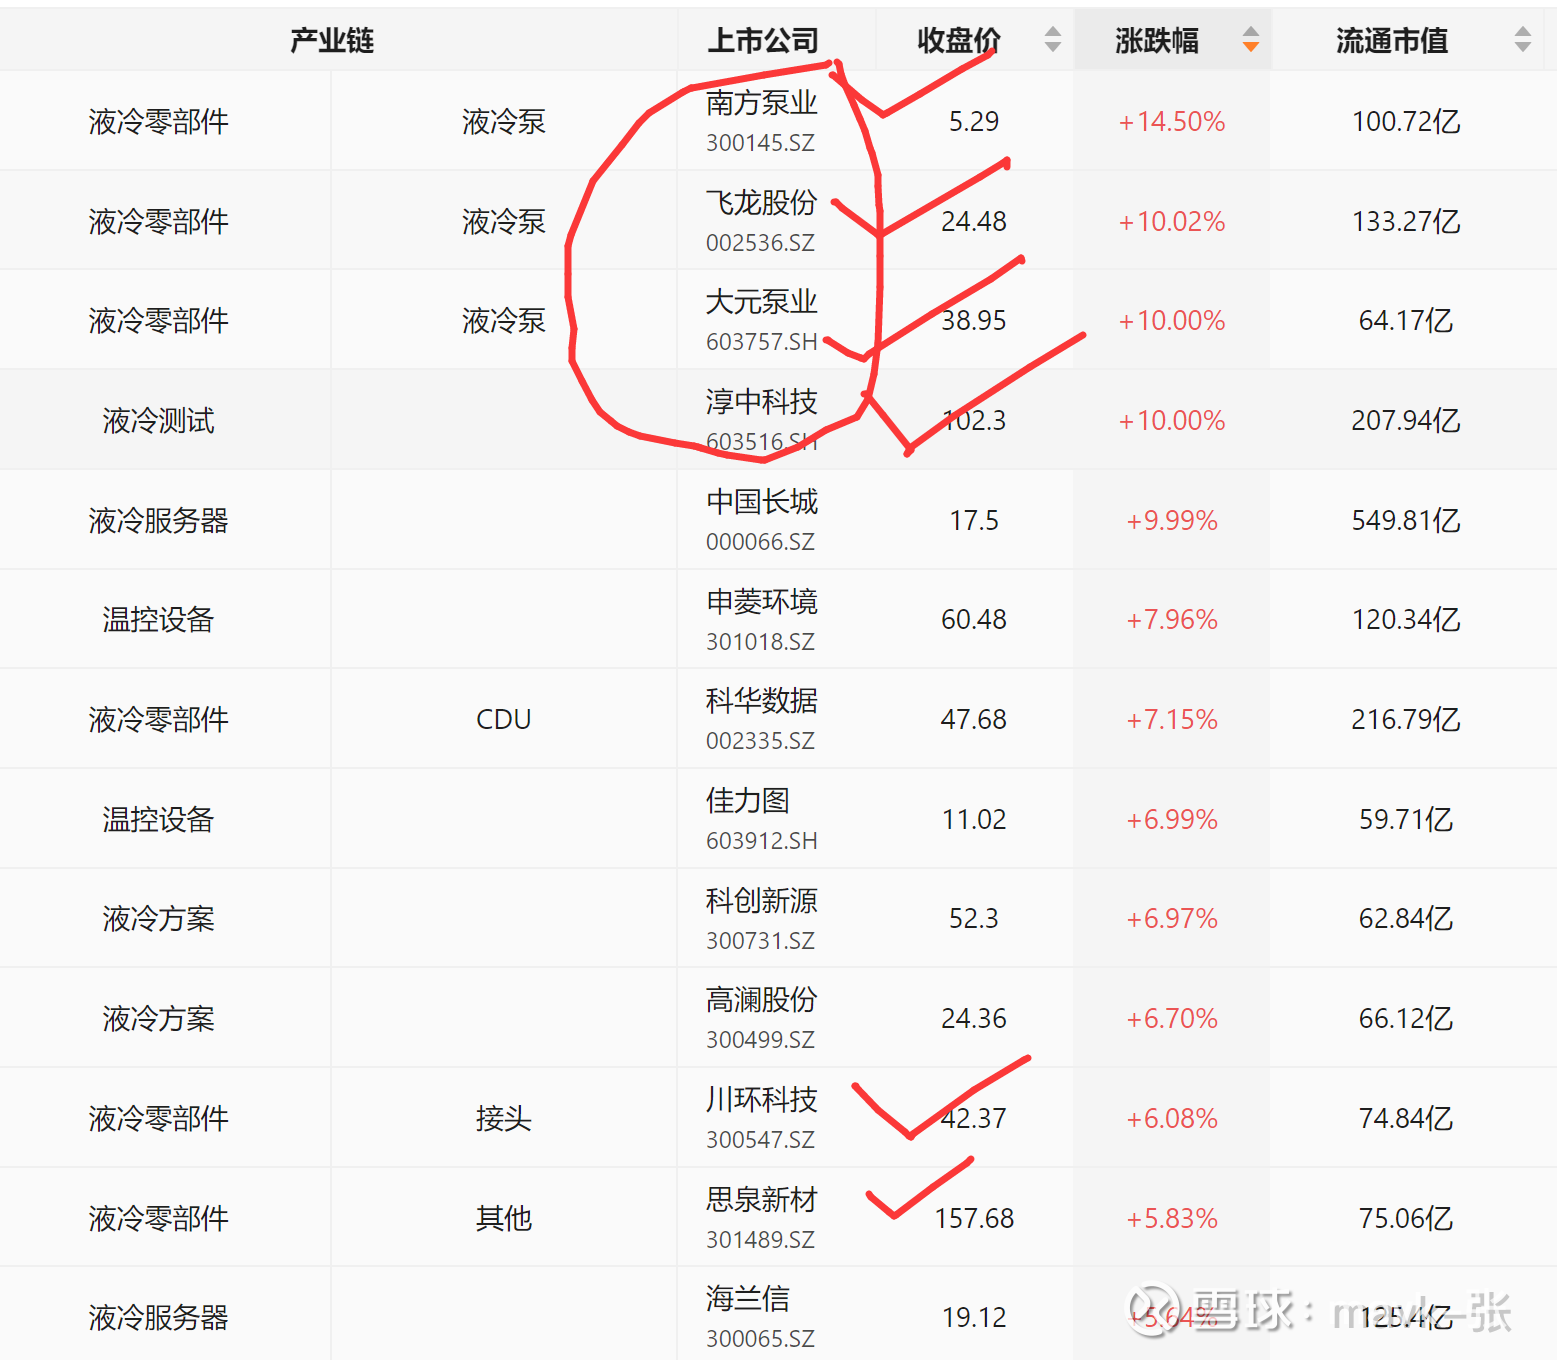
Task: Open stock 南方泵业
Action: [762, 103]
